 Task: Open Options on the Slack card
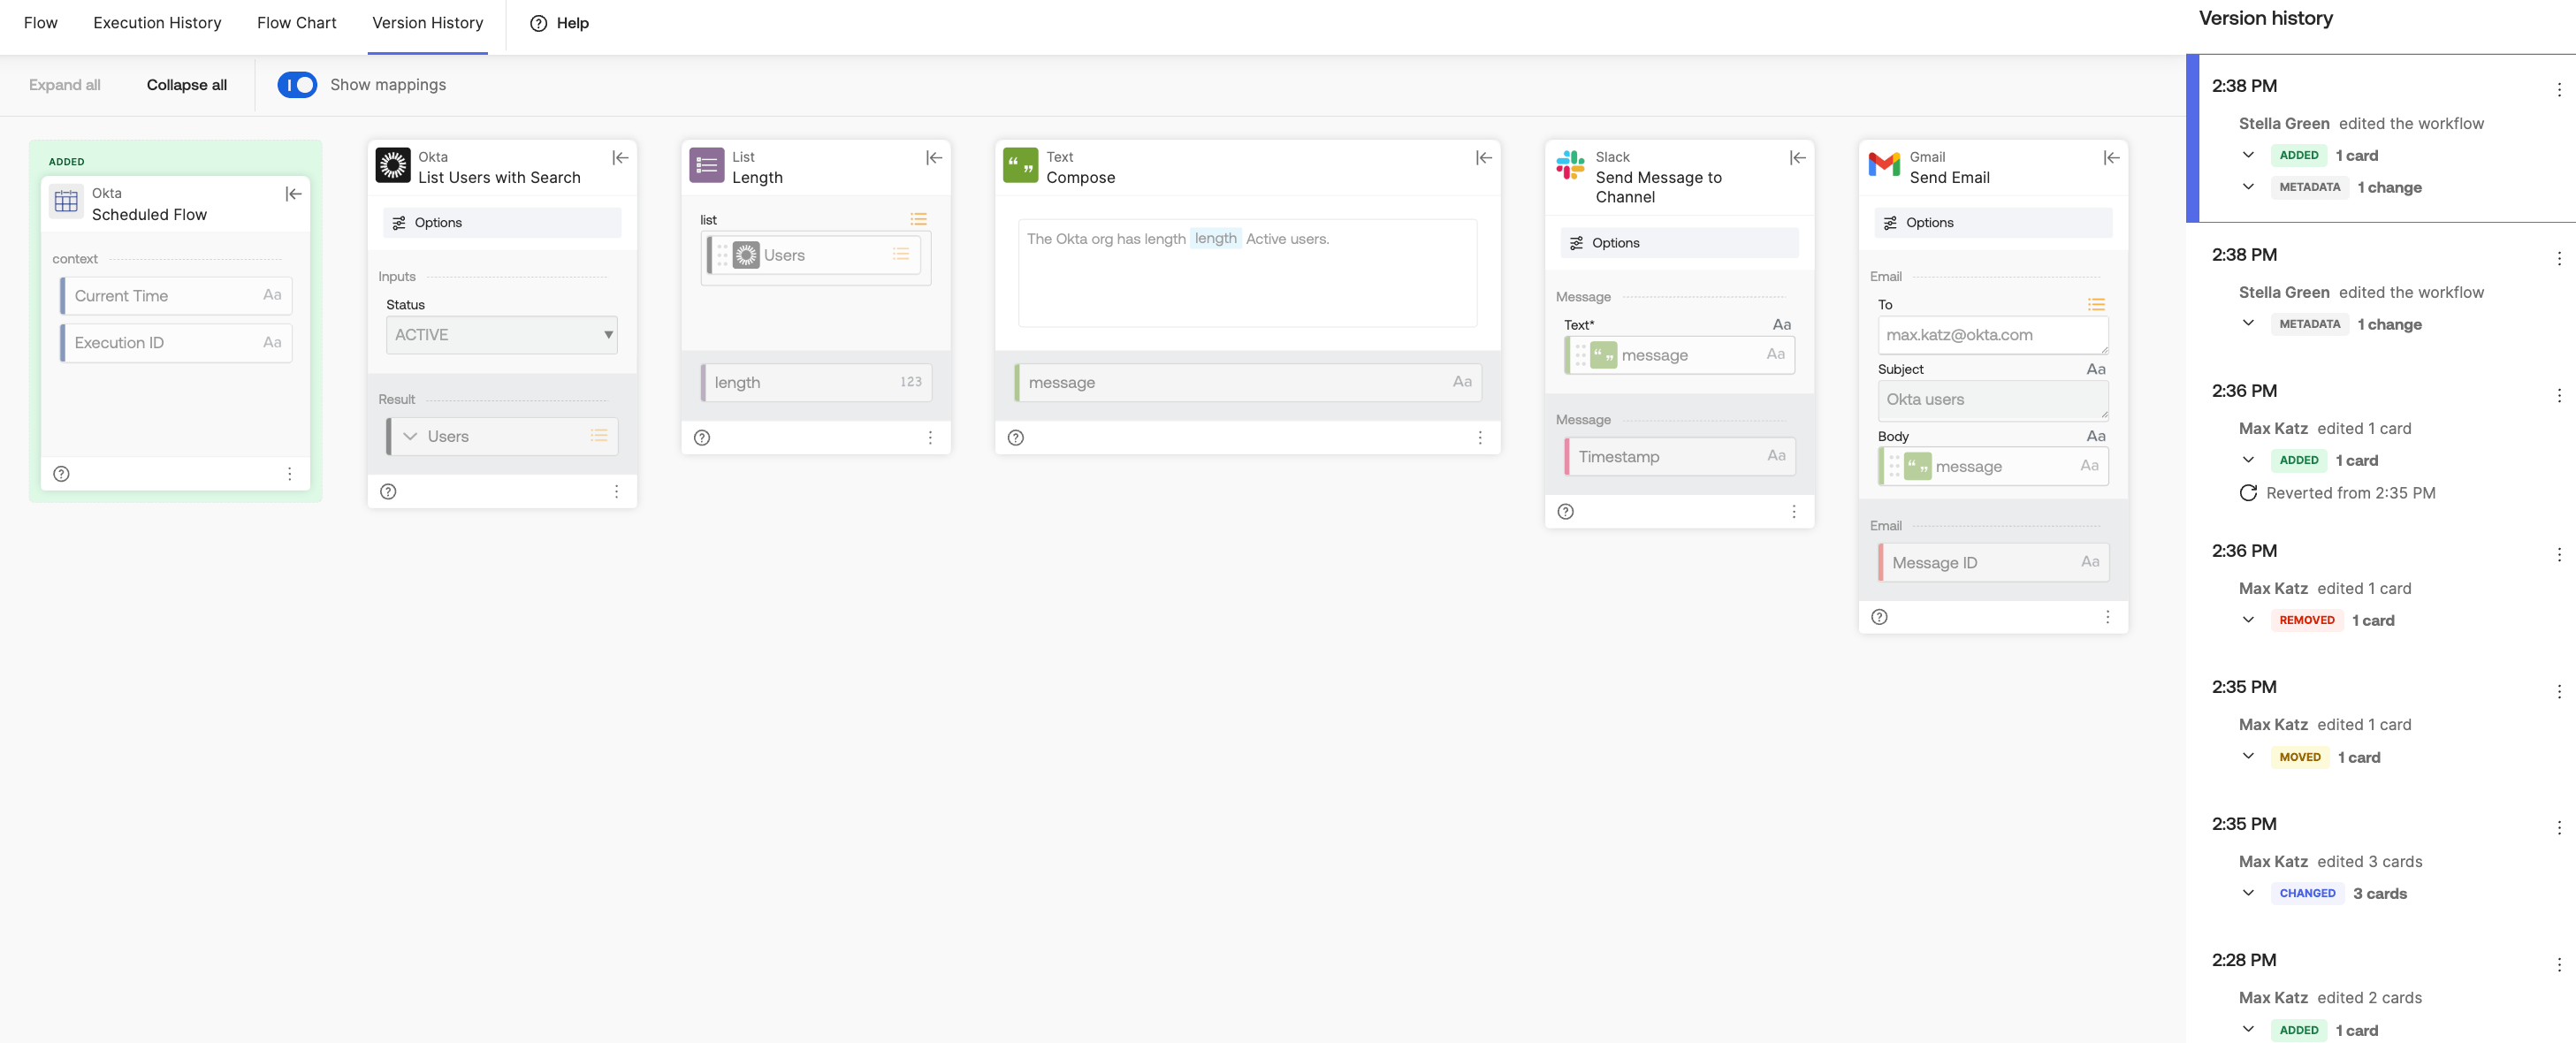click(1679, 243)
